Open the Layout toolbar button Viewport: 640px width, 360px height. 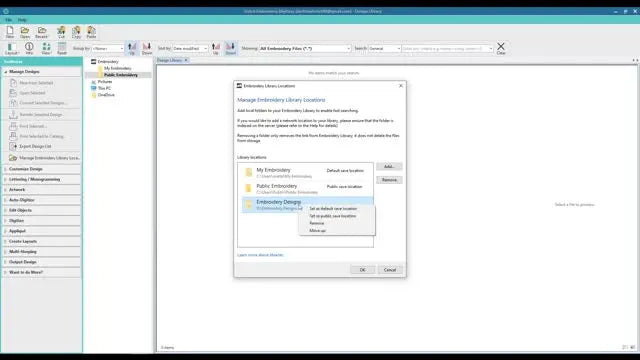pos(12,49)
